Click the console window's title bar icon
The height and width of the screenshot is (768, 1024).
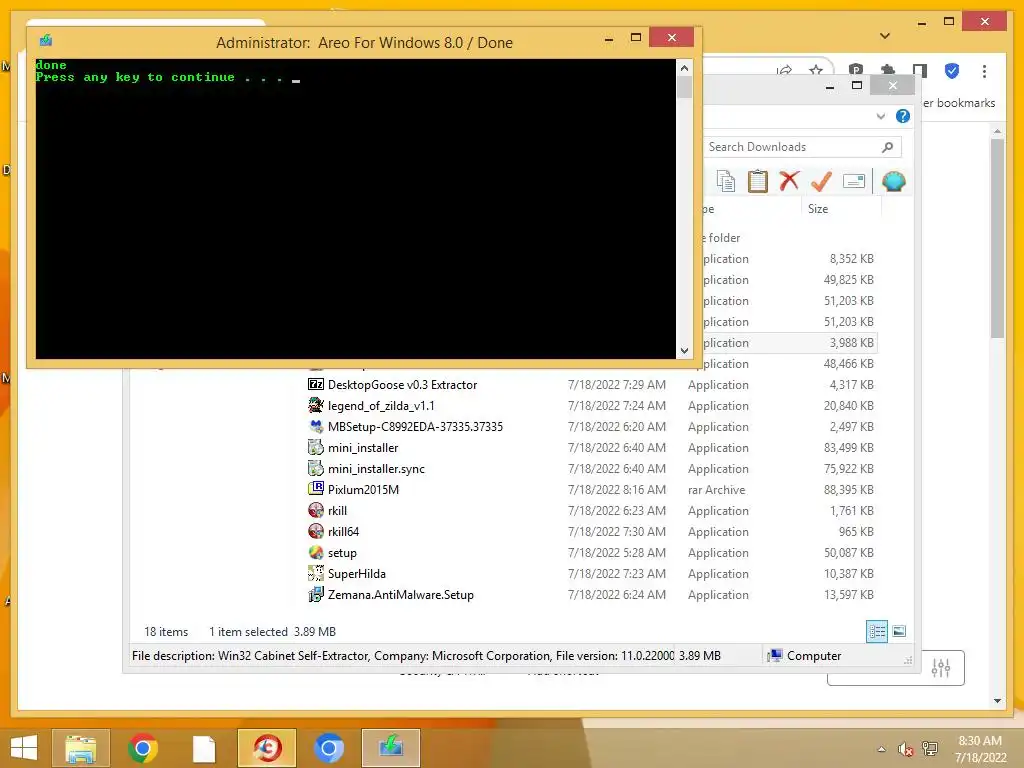46,41
